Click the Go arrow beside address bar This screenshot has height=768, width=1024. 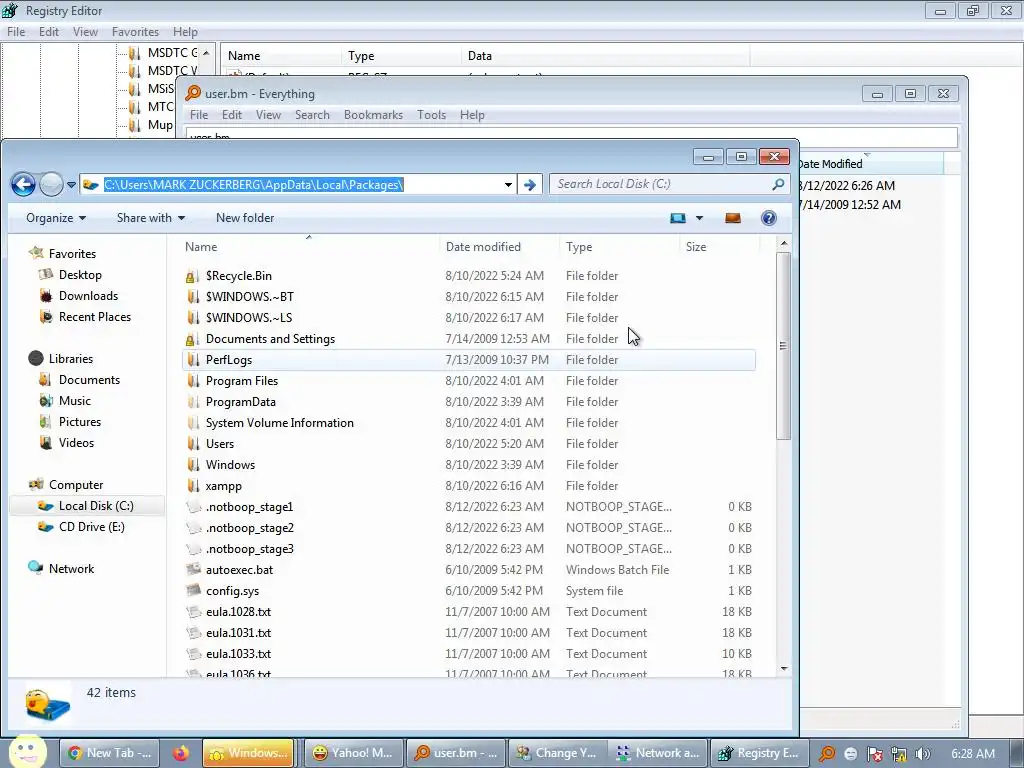pos(530,185)
